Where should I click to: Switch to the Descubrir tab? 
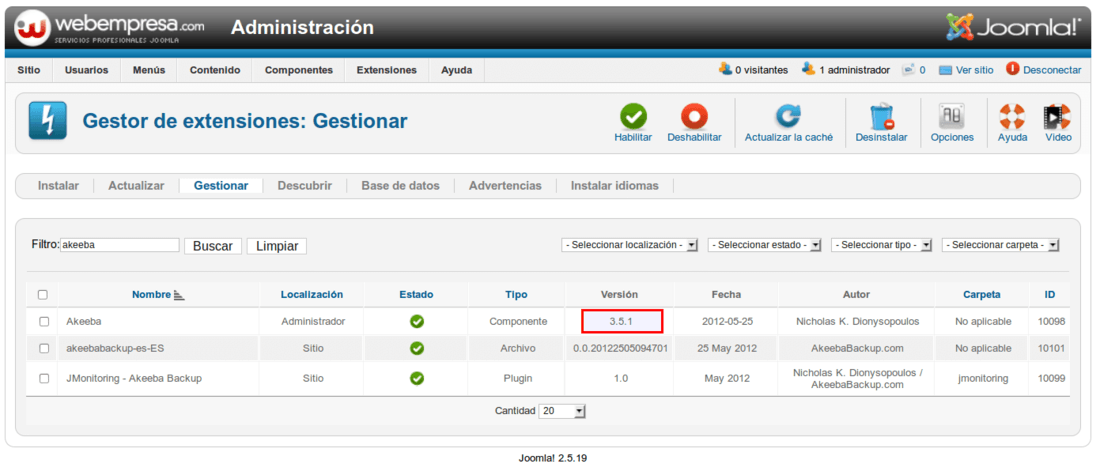pyautogui.click(x=304, y=186)
